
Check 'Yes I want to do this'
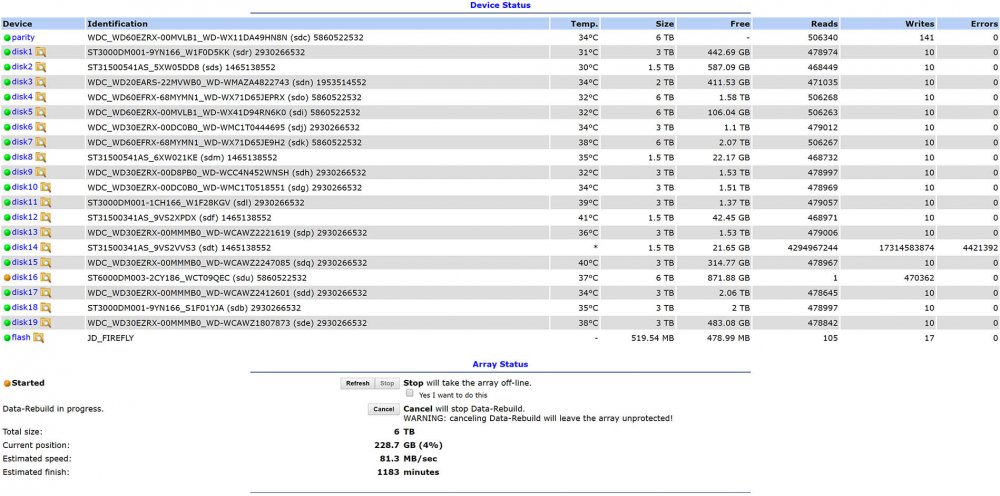click(410, 394)
